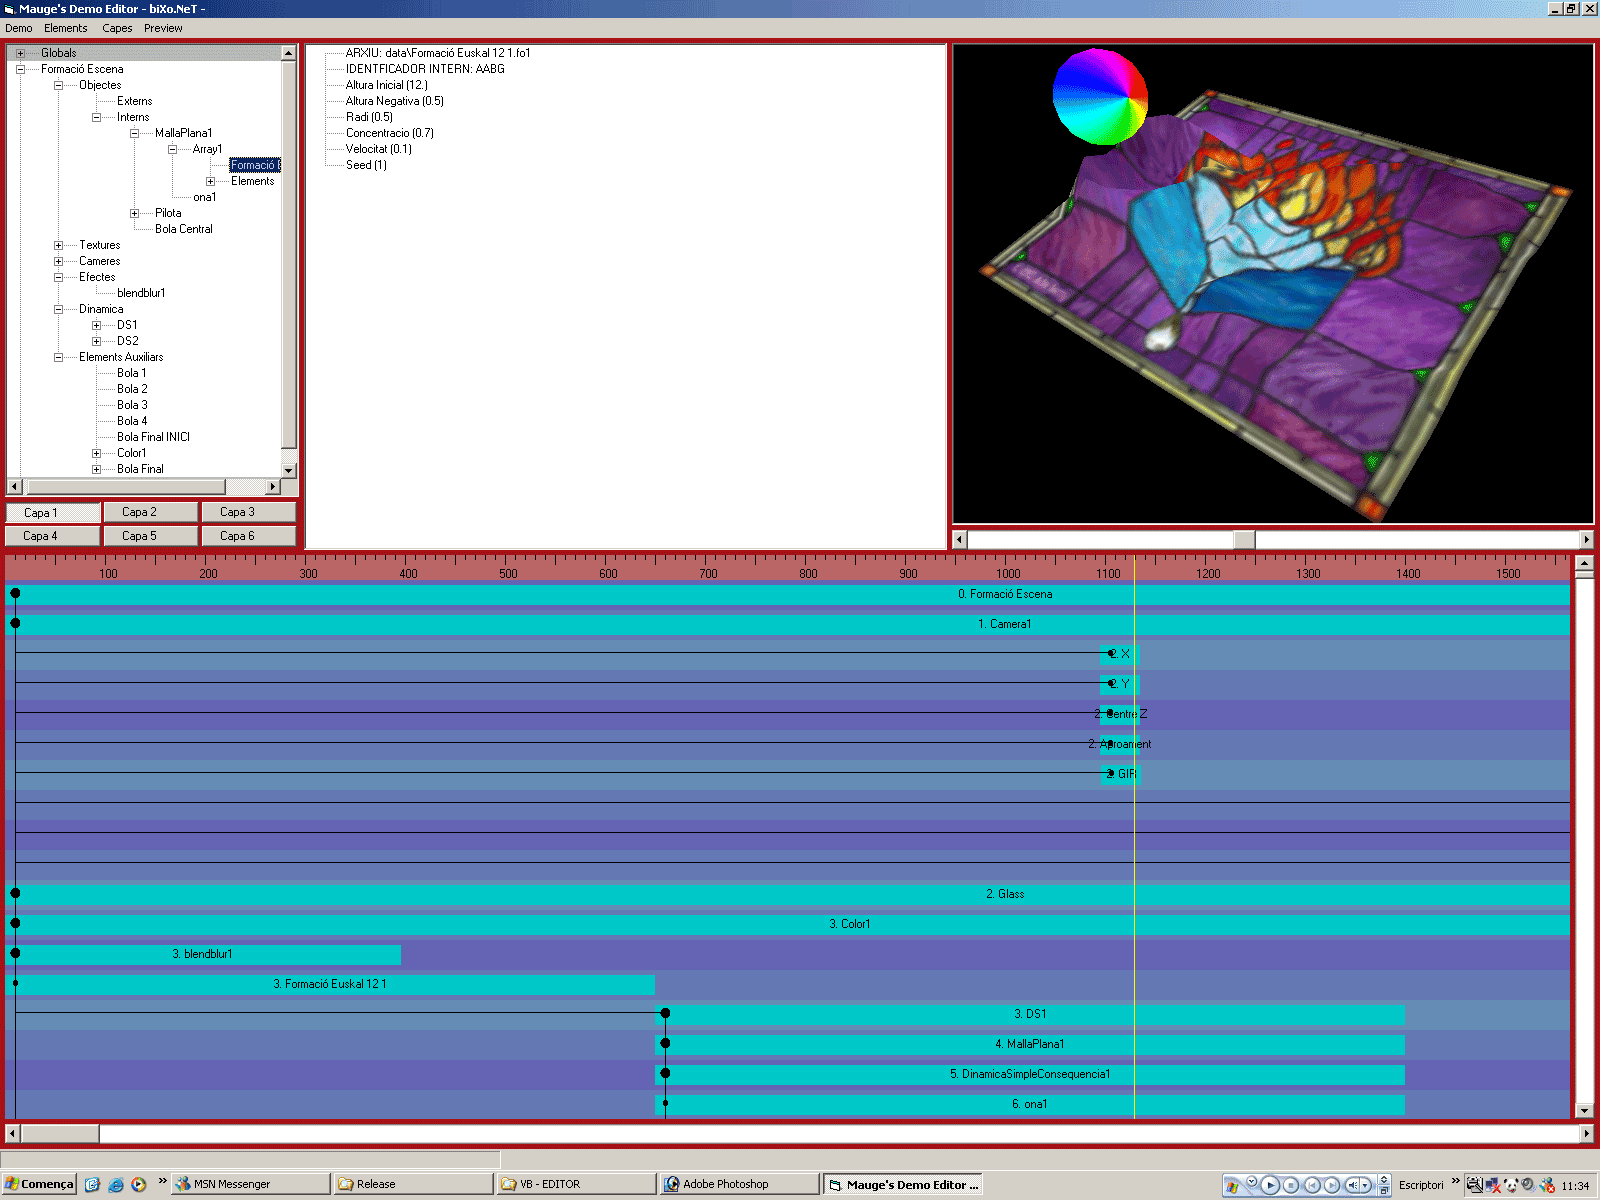Open the Preview menu
This screenshot has width=1600, height=1200.
tap(163, 28)
